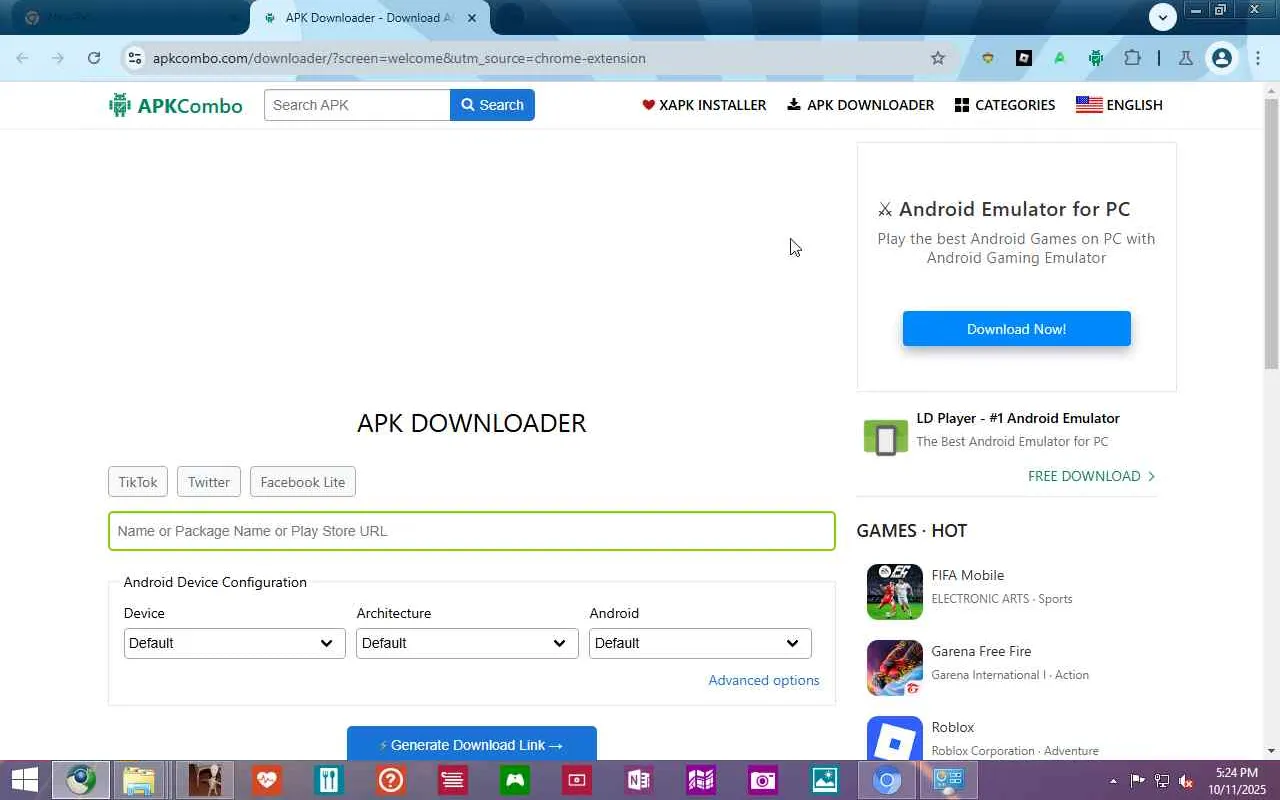Image resolution: width=1280 pixels, height=800 pixels.
Task: Open OneNote from the taskbar
Action: coord(638,780)
